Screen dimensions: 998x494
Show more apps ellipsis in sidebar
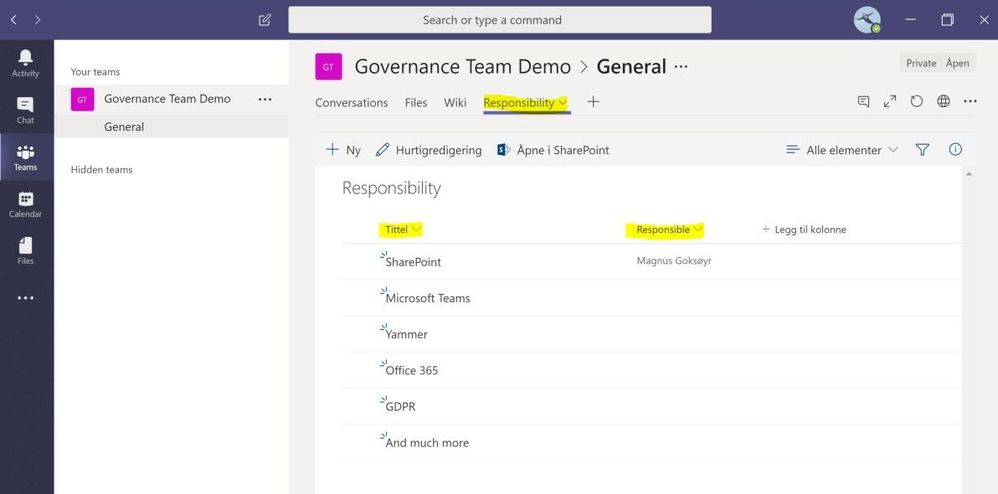[25, 298]
